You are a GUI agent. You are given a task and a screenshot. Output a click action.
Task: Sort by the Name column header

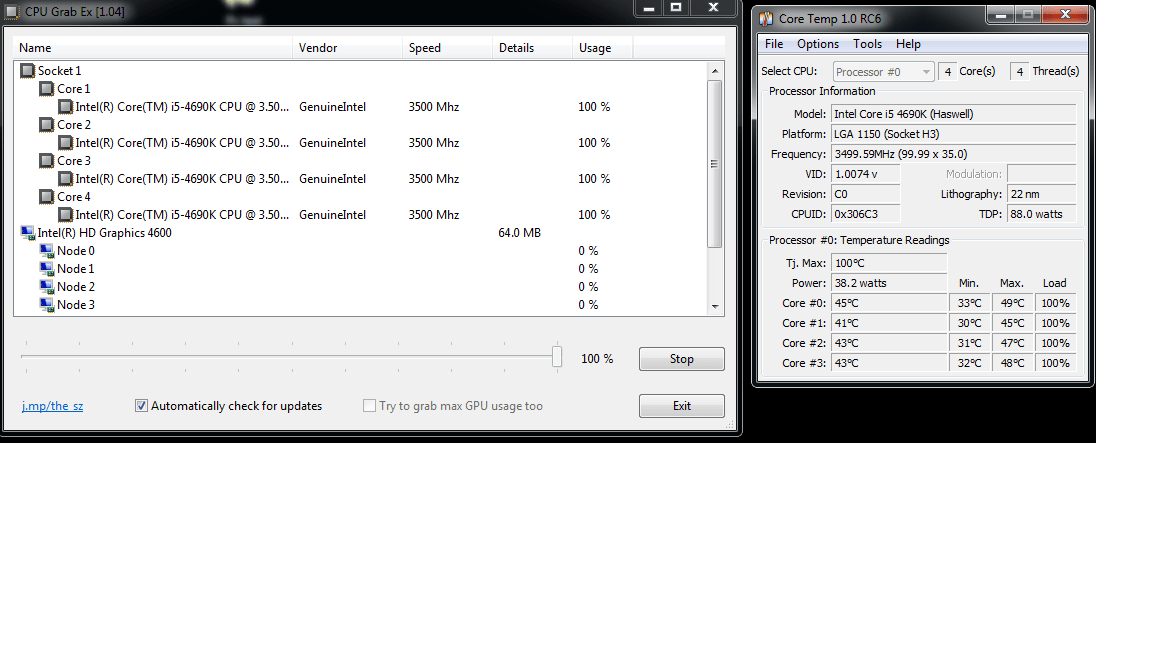[x=153, y=48]
